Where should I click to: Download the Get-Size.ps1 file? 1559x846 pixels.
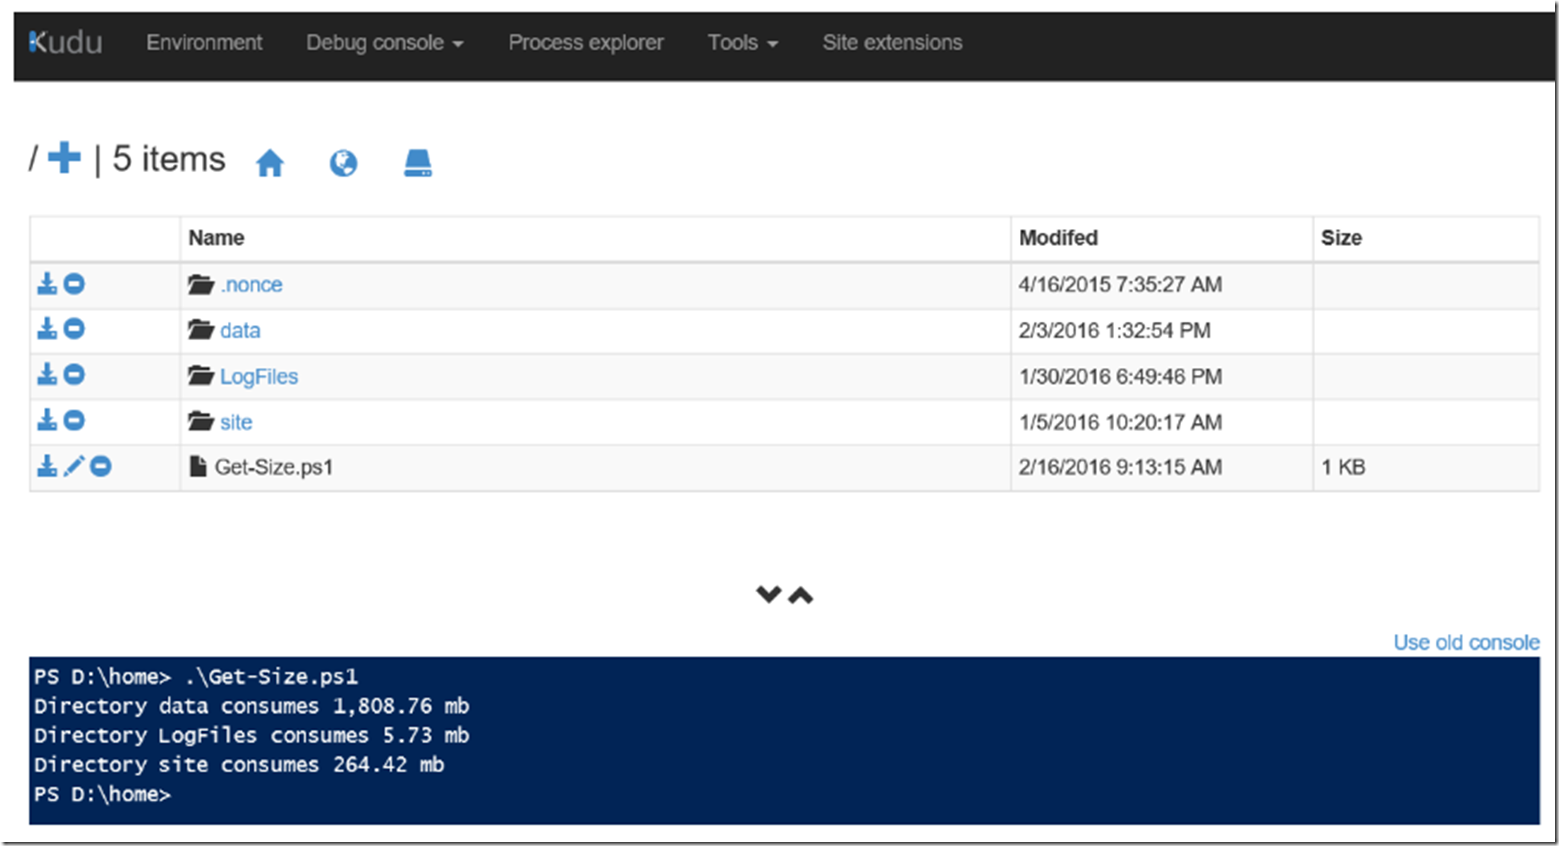tap(47, 466)
